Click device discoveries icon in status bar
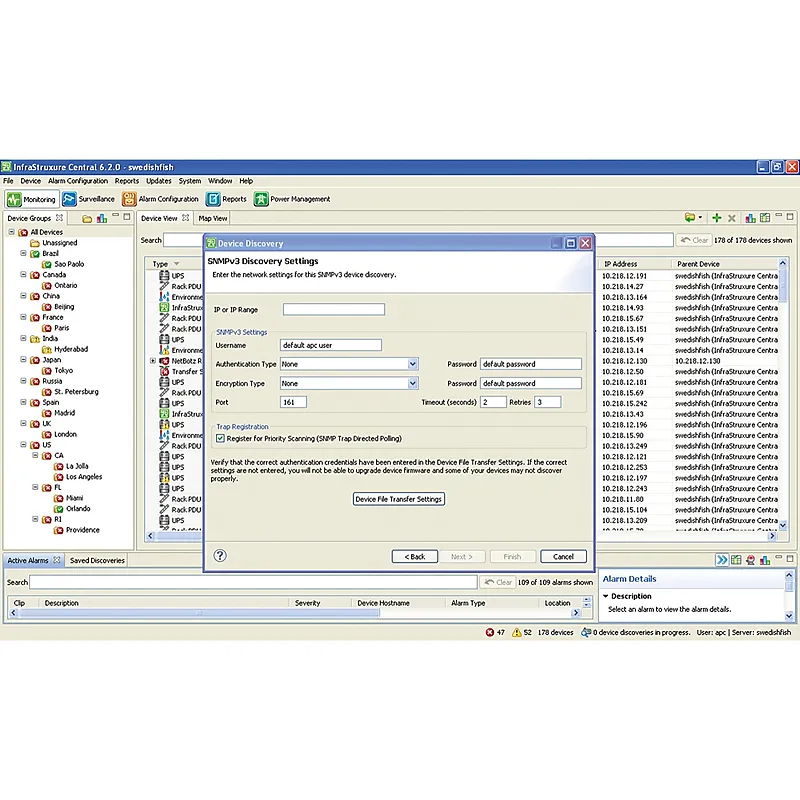The height and width of the screenshot is (800, 800). pyautogui.click(x=586, y=633)
